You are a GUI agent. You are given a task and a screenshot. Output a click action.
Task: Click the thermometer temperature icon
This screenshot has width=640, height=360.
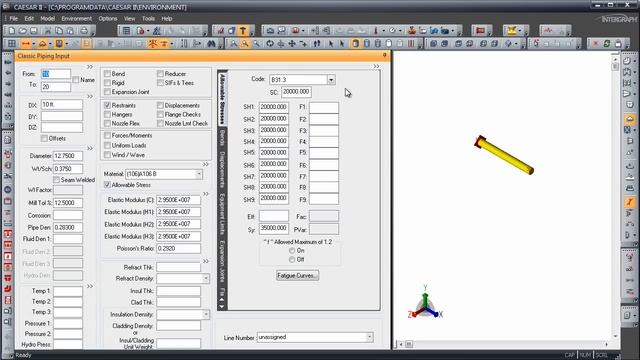coord(376,31)
